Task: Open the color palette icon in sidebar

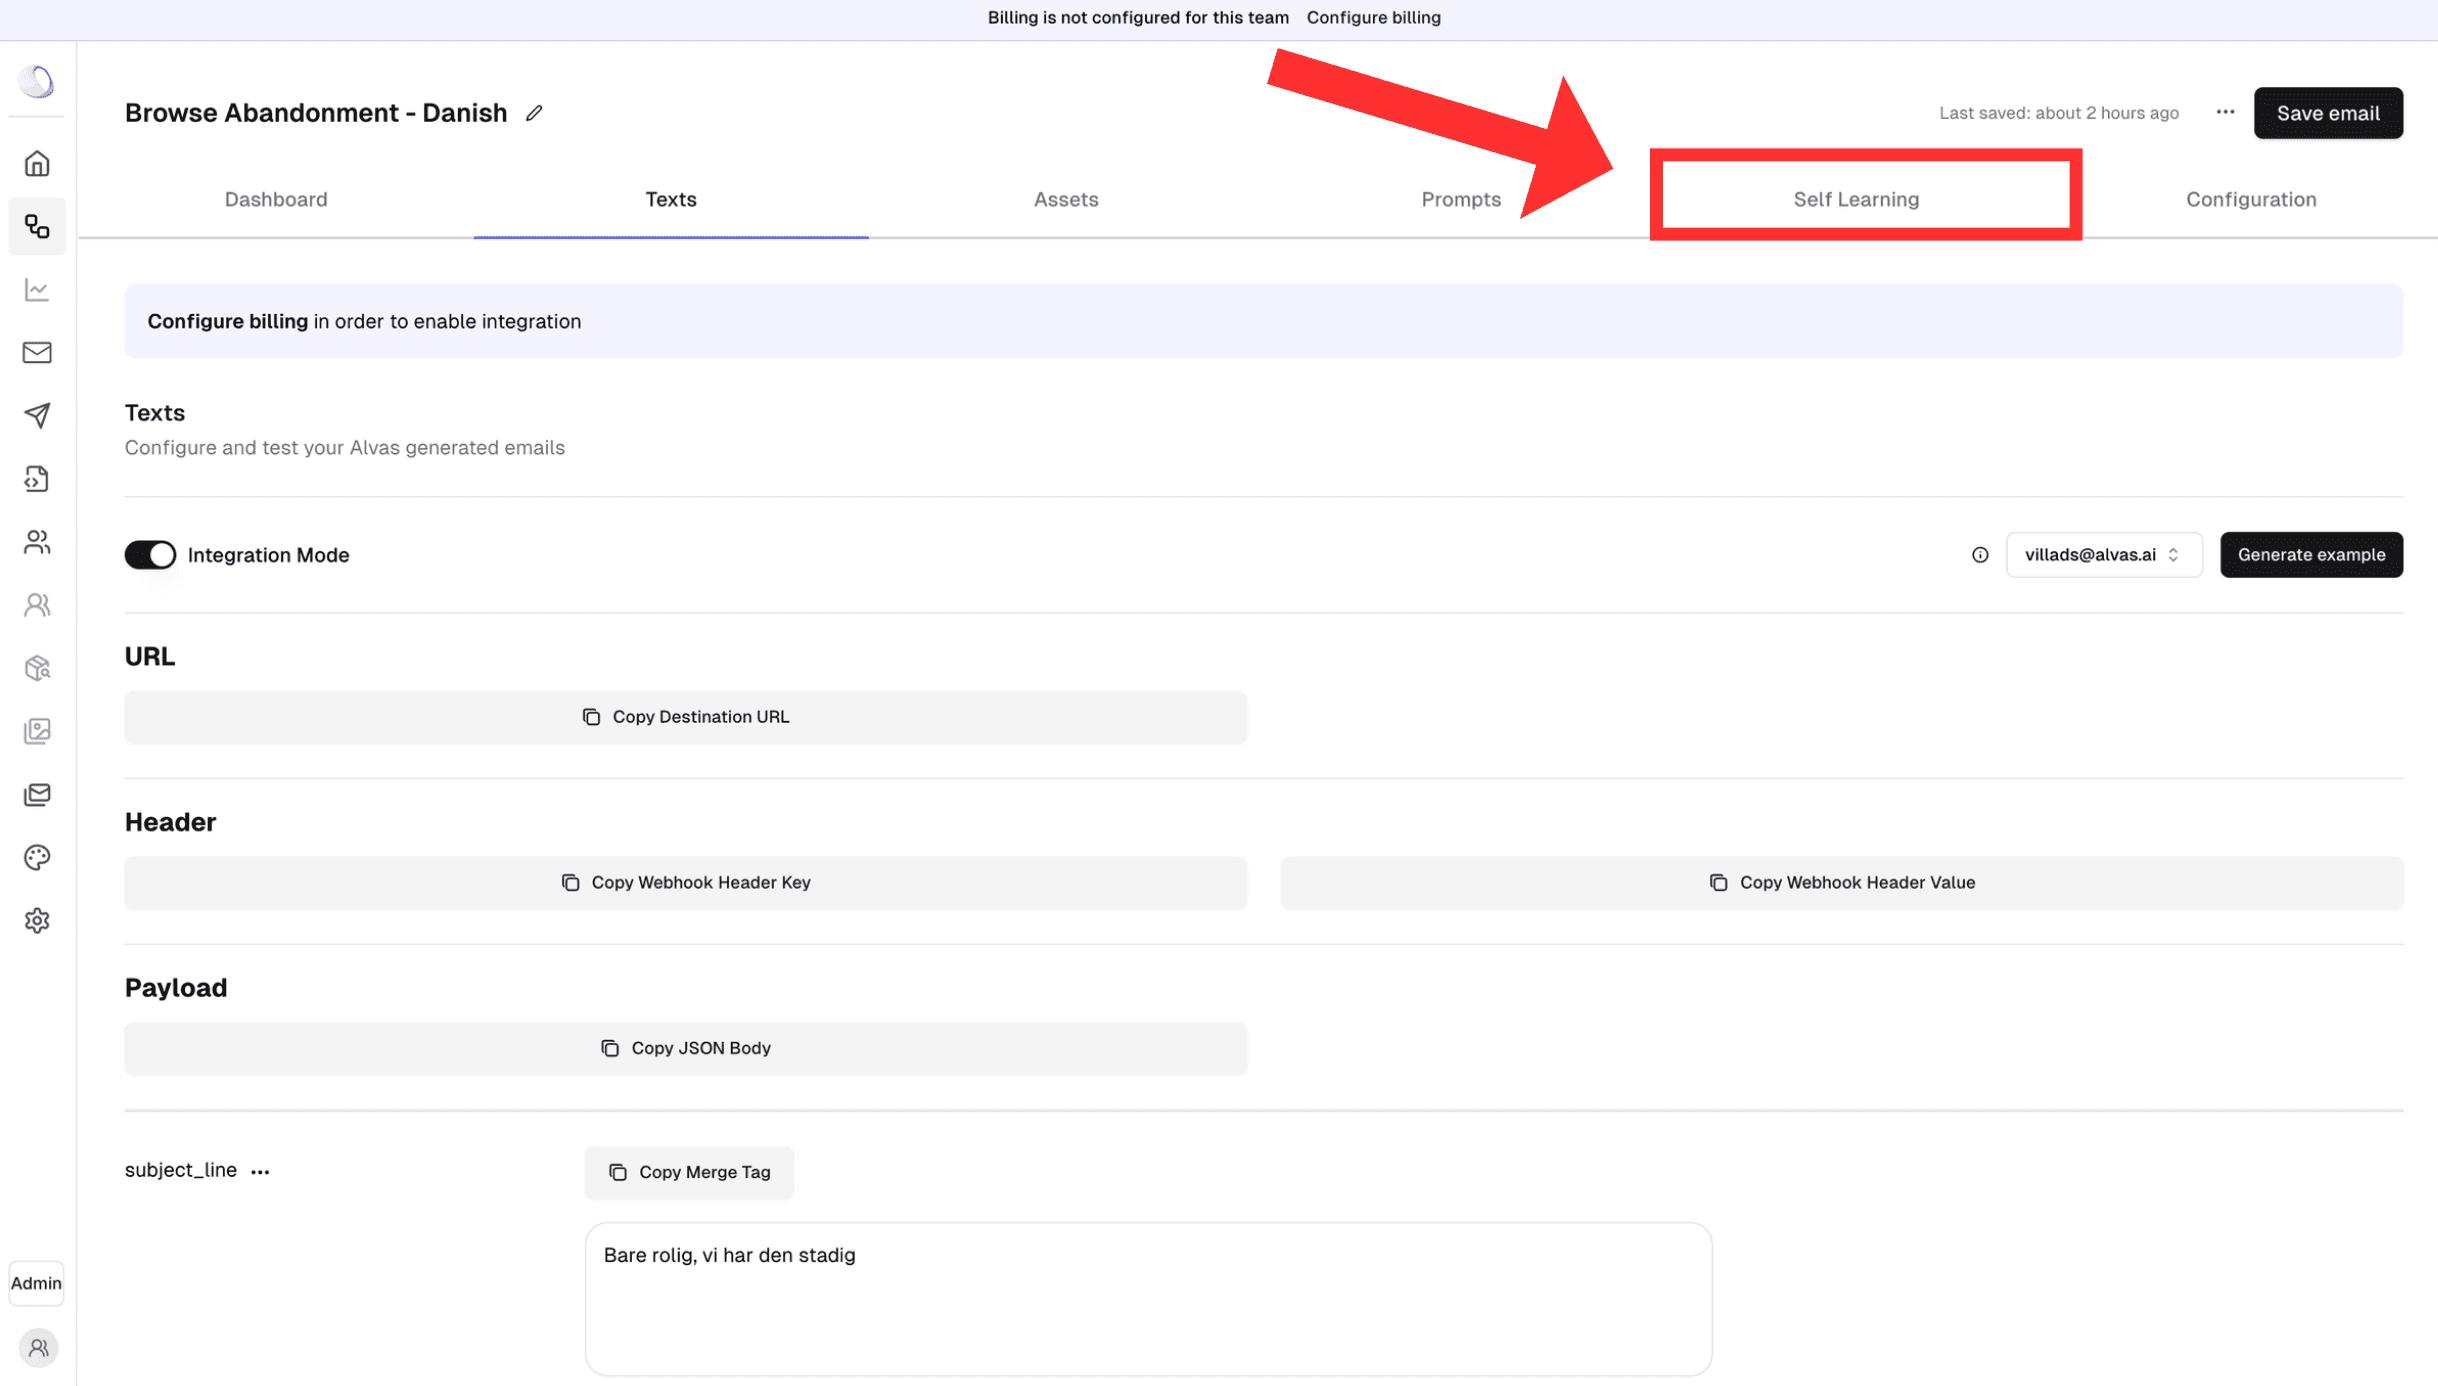Action: coord(37,857)
